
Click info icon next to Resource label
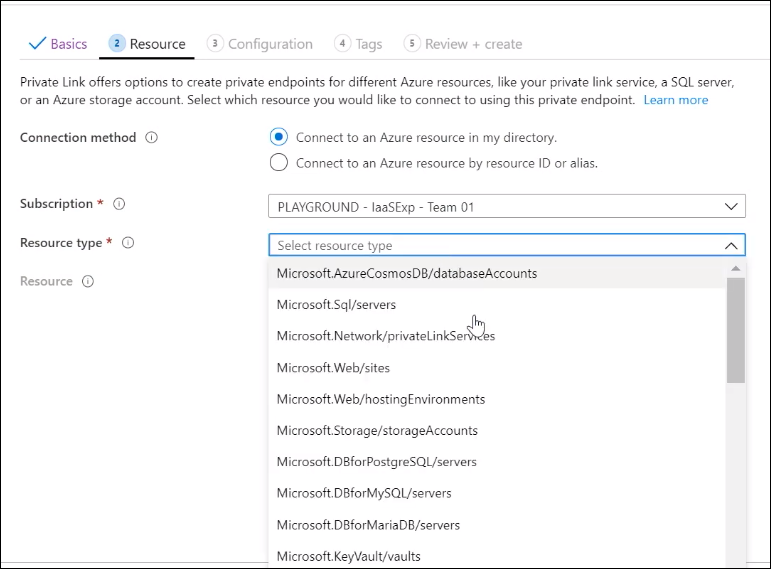(88, 282)
